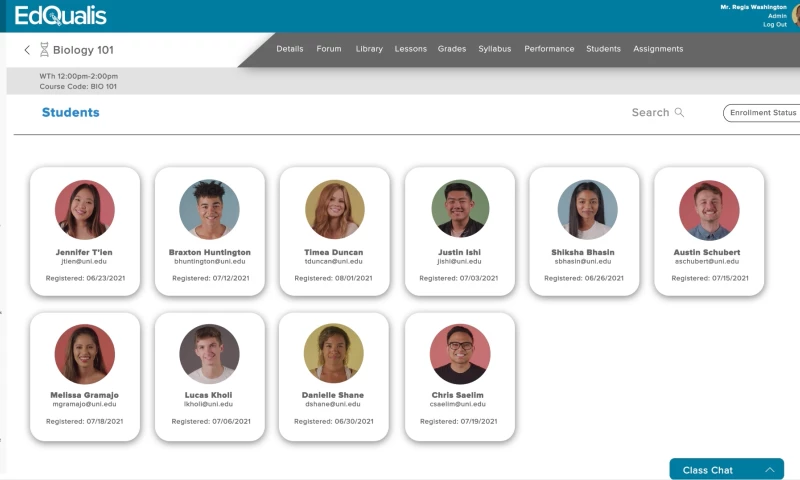Click email aschubert@uni.edu
The height and width of the screenshot is (480, 800).
click(707, 261)
